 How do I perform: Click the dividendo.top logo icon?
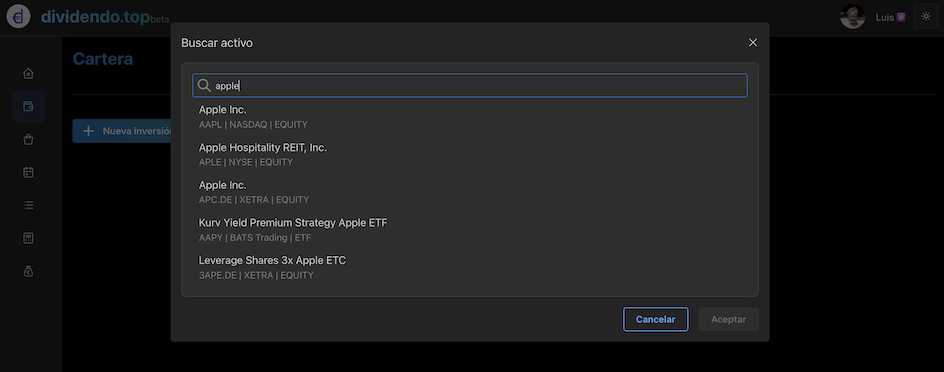pyautogui.click(x=18, y=16)
